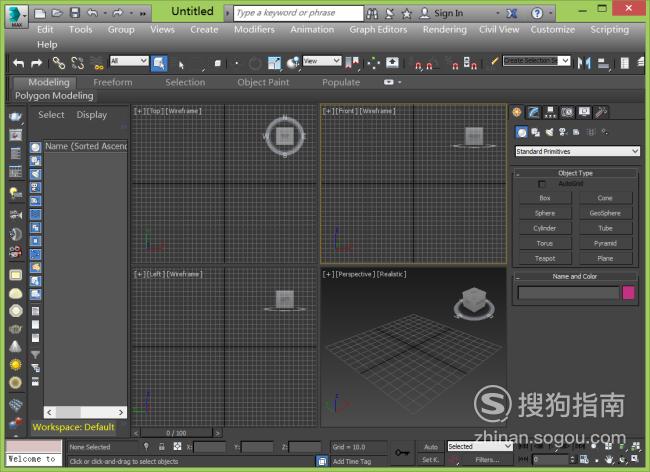Toggle the AutoGrid checkbox
This screenshot has height=472, width=650.
pyautogui.click(x=541, y=184)
